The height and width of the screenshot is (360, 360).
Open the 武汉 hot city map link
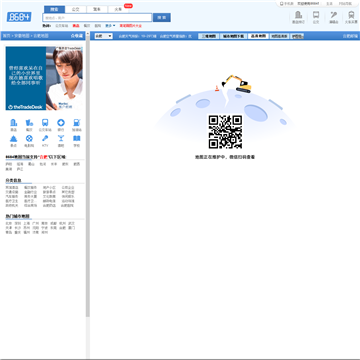click(71, 223)
